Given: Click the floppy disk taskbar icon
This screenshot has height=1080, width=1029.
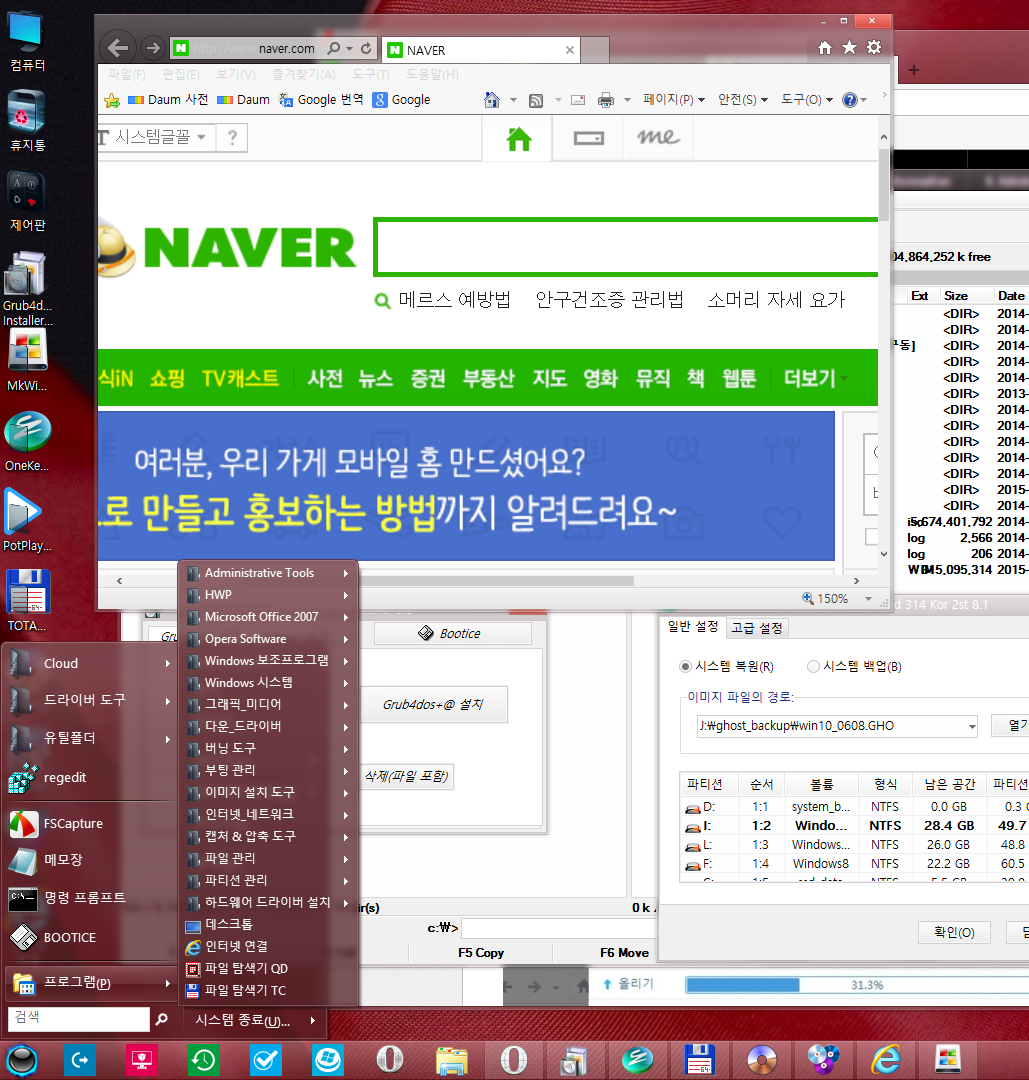Looking at the screenshot, I should [700, 1059].
